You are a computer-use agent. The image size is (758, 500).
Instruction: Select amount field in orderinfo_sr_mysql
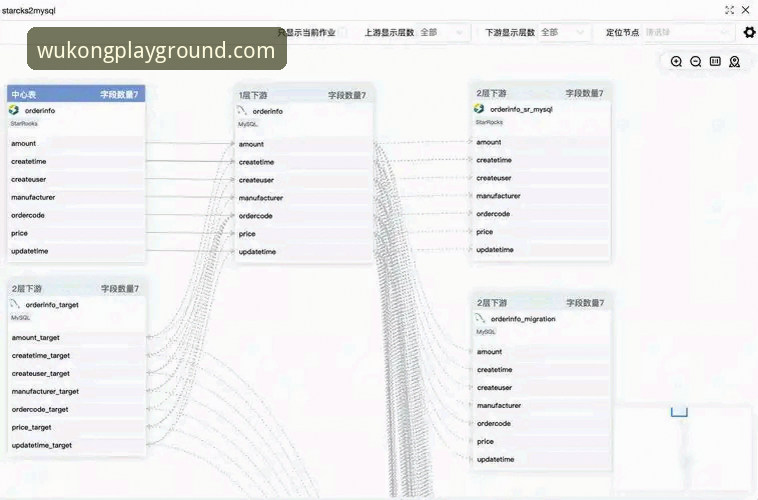[541, 142]
